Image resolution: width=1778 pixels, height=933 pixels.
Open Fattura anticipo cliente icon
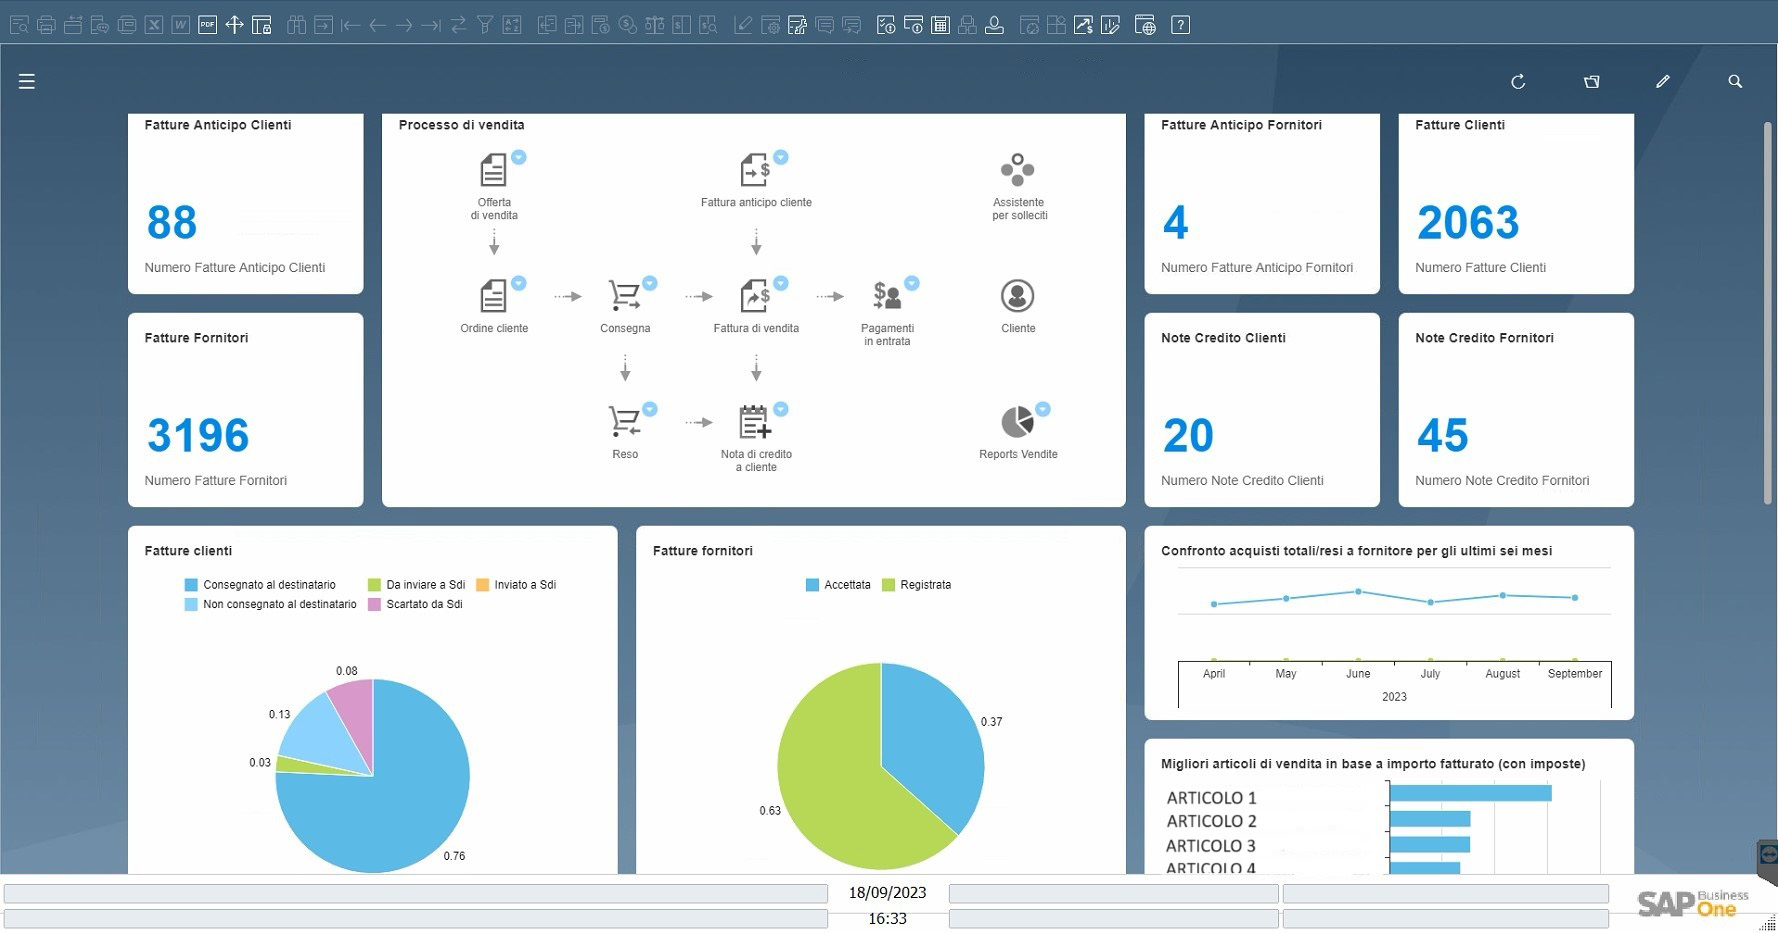[755, 170]
